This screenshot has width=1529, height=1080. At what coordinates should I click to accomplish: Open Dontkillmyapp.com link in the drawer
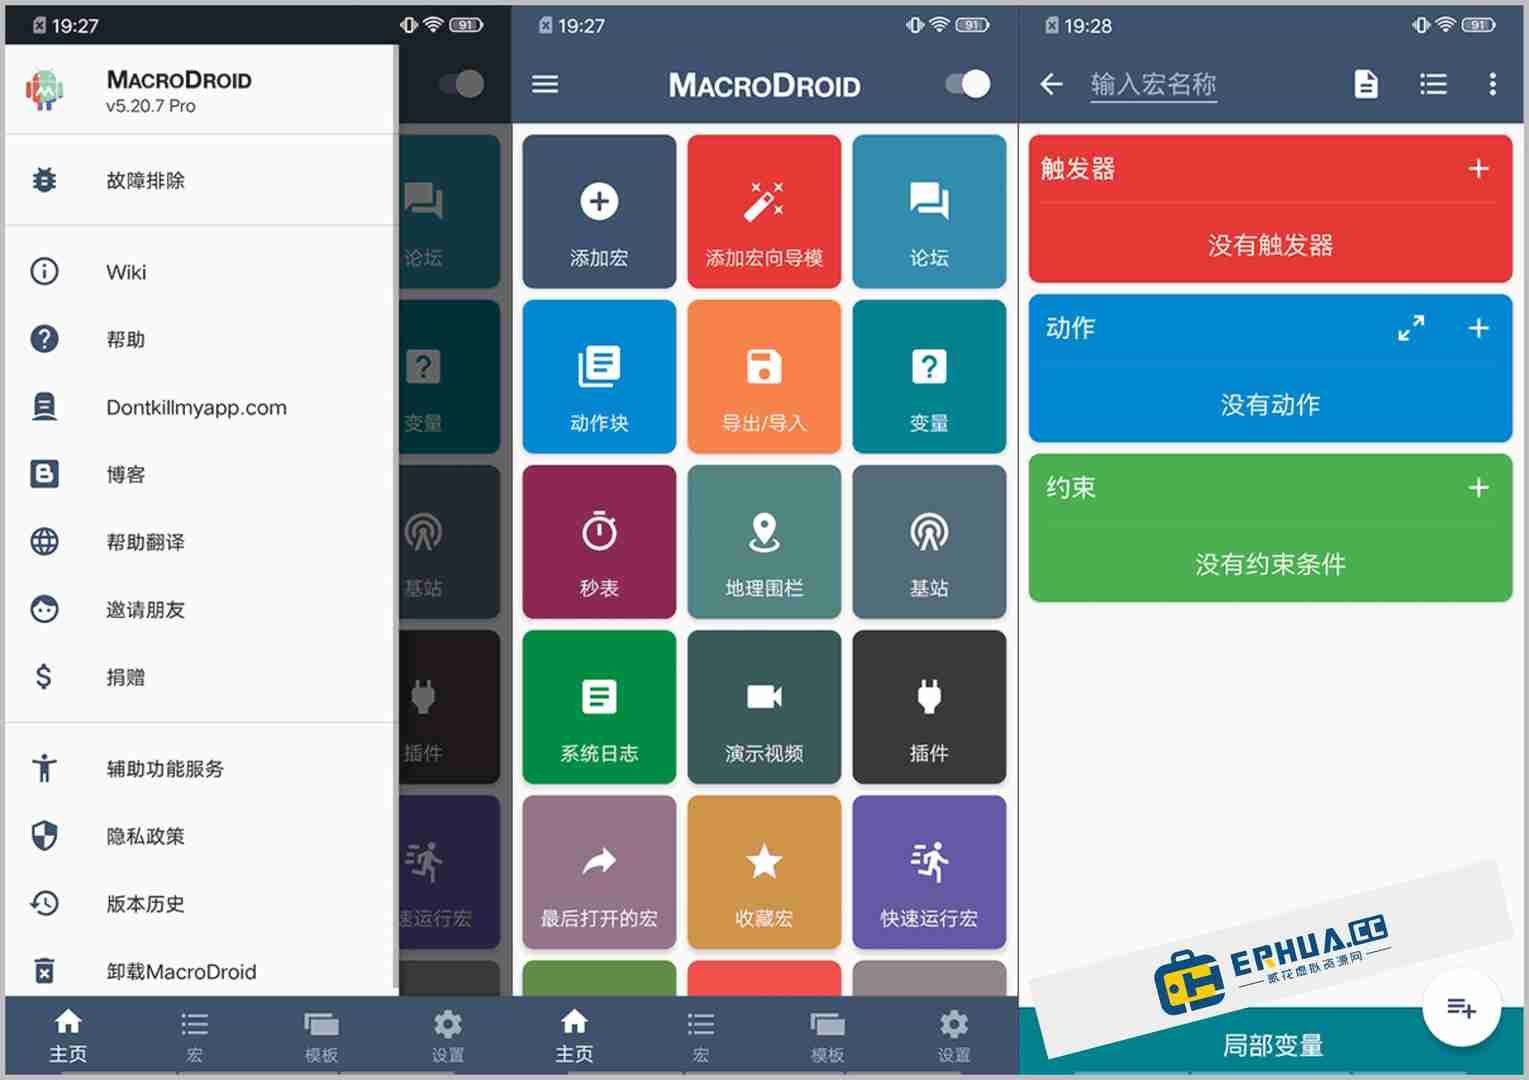[x=200, y=407]
